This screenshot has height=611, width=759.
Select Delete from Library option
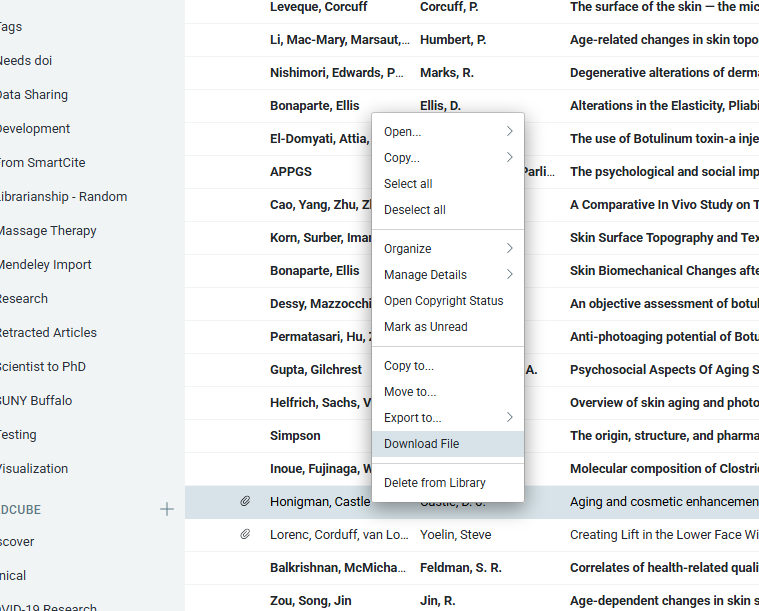pos(434,483)
